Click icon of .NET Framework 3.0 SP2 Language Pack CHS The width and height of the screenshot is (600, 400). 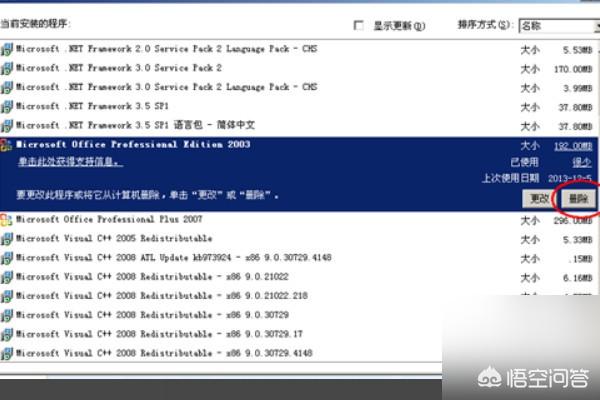(x=7, y=88)
